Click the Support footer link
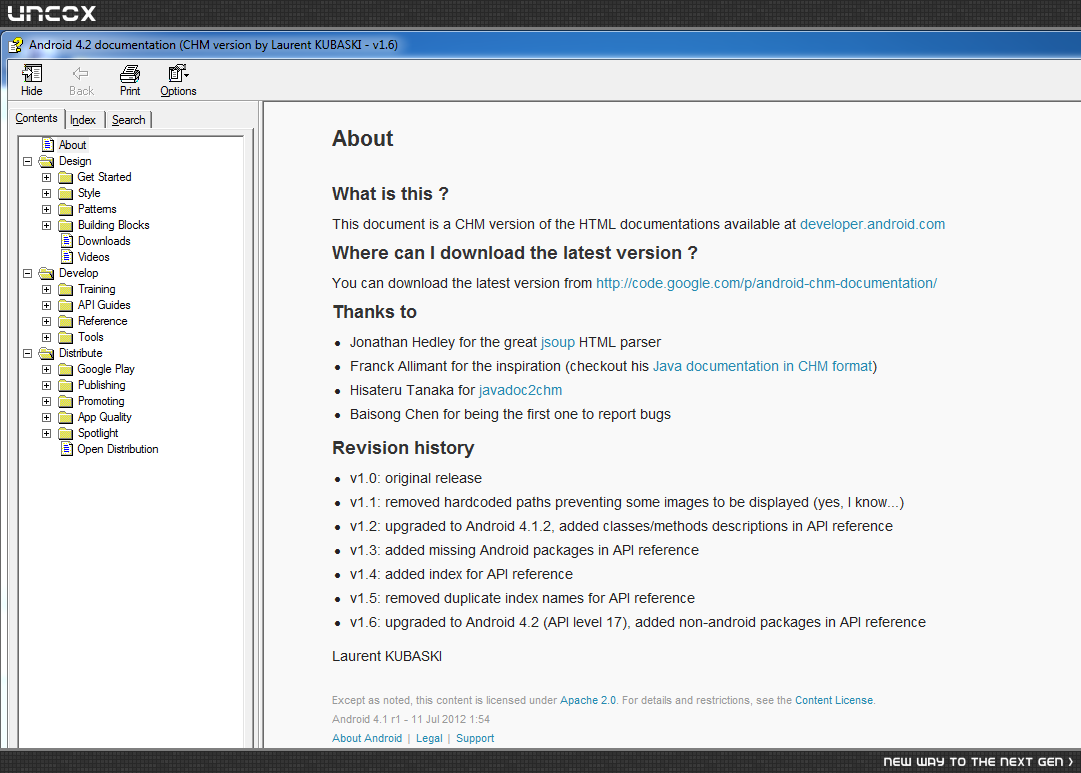Viewport: 1081px width, 773px height. (x=475, y=738)
